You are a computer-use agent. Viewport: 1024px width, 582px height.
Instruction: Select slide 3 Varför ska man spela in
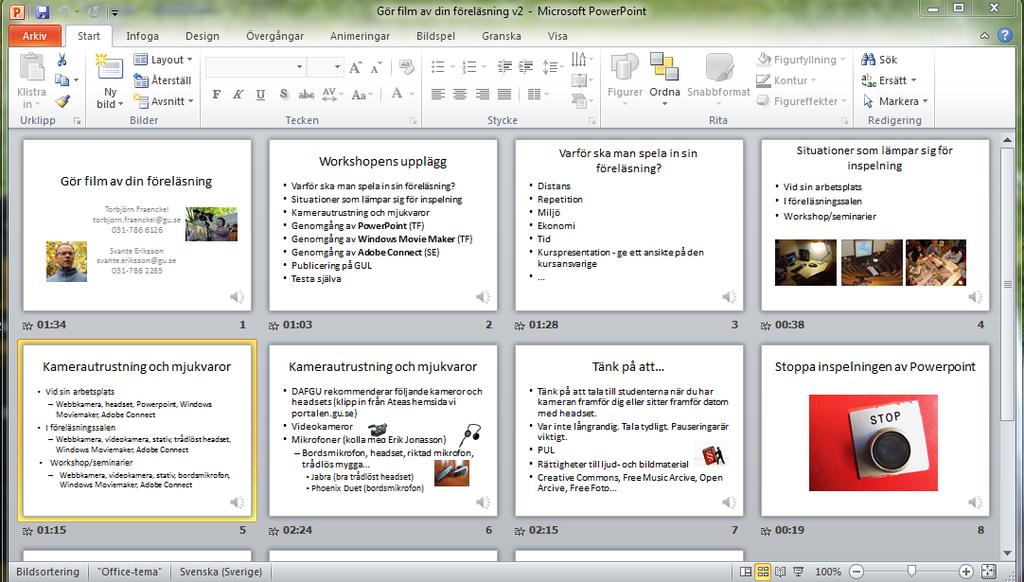(x=629, y=225)
